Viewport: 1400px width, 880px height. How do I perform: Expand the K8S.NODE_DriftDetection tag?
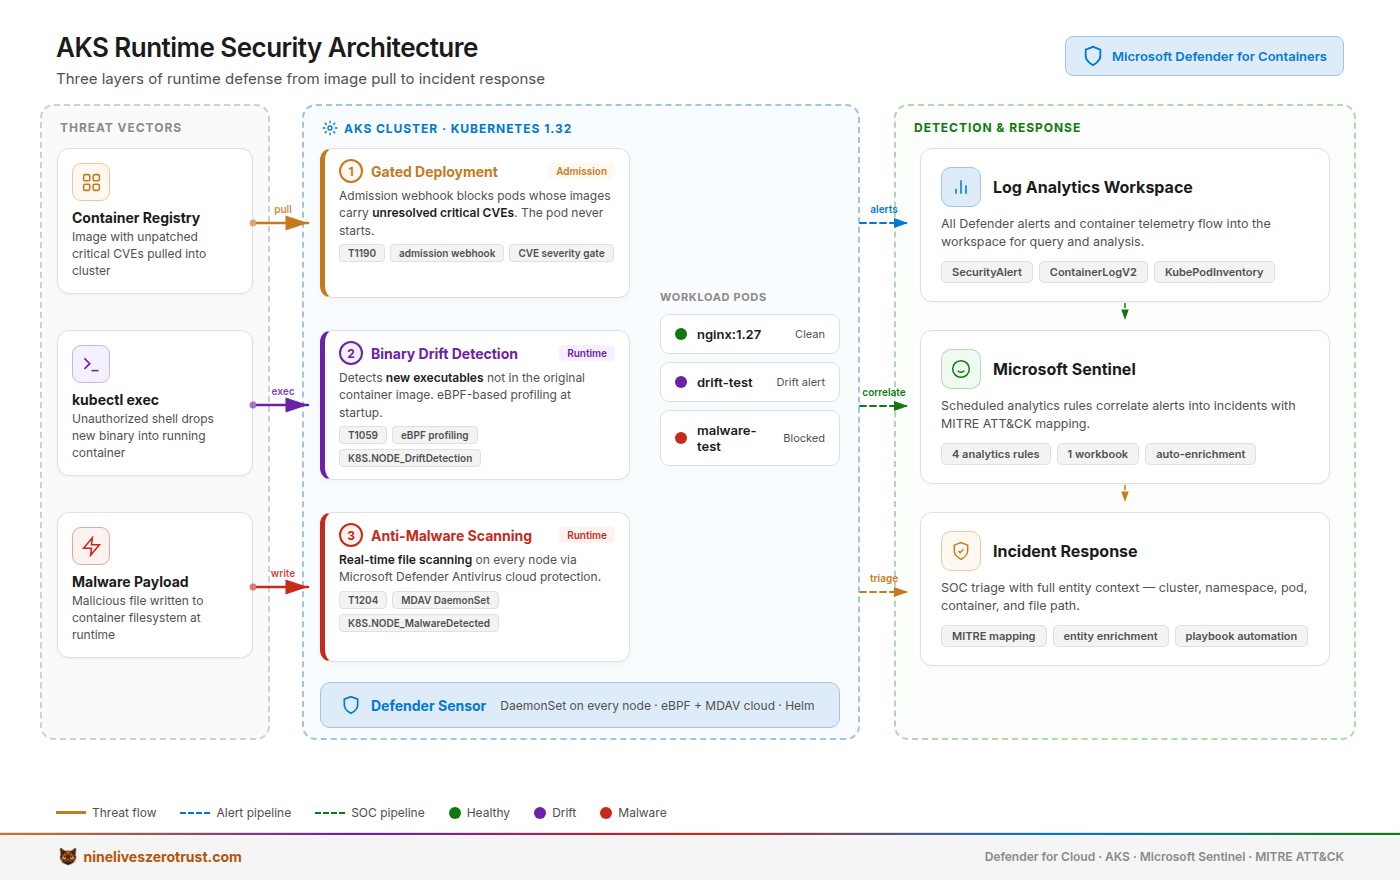point(410,458)
